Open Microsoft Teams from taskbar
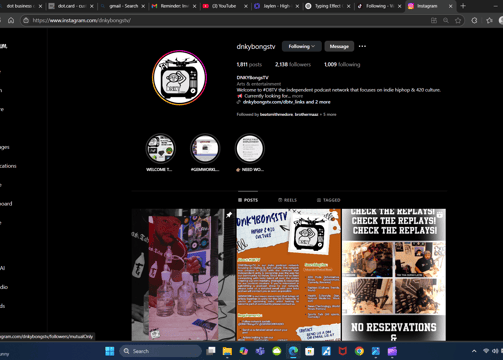This screenshot has width=503, height=360. pos(260,351)
